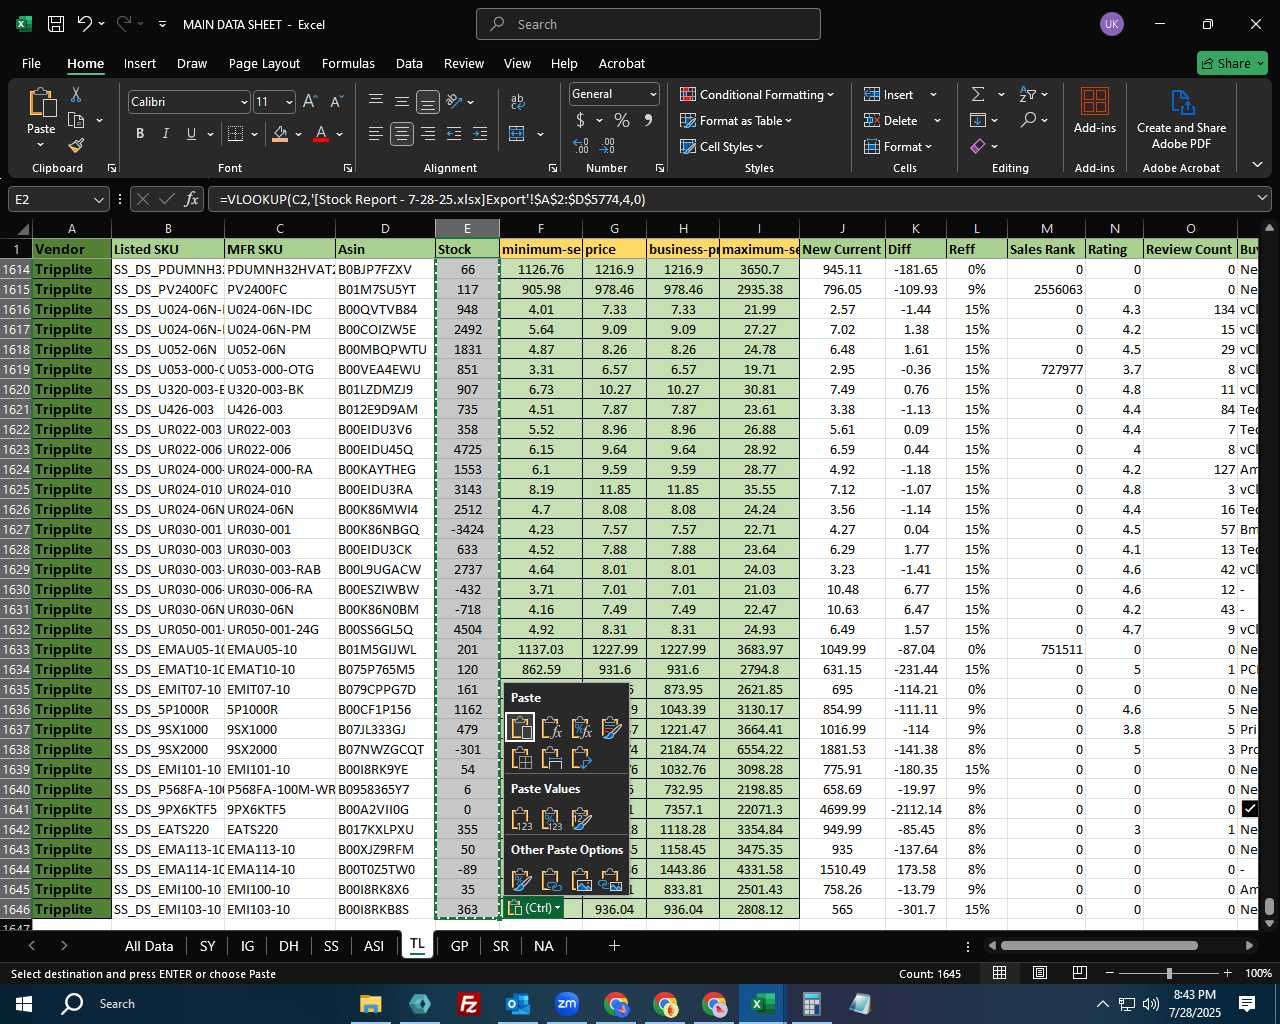Image resolution: width=1280 pixels, height=1024 pixels.
Task: Switch to Page Layout view
Action: [x=1039, y=973]
